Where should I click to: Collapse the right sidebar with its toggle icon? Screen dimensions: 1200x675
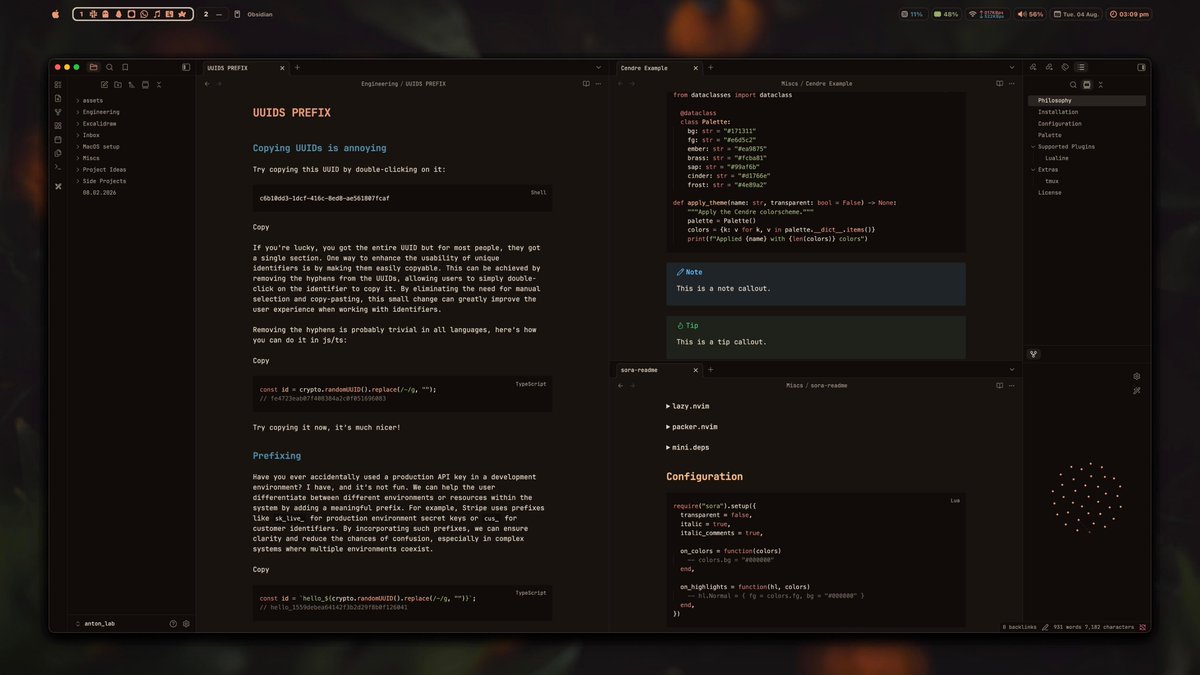point(1142,67)
